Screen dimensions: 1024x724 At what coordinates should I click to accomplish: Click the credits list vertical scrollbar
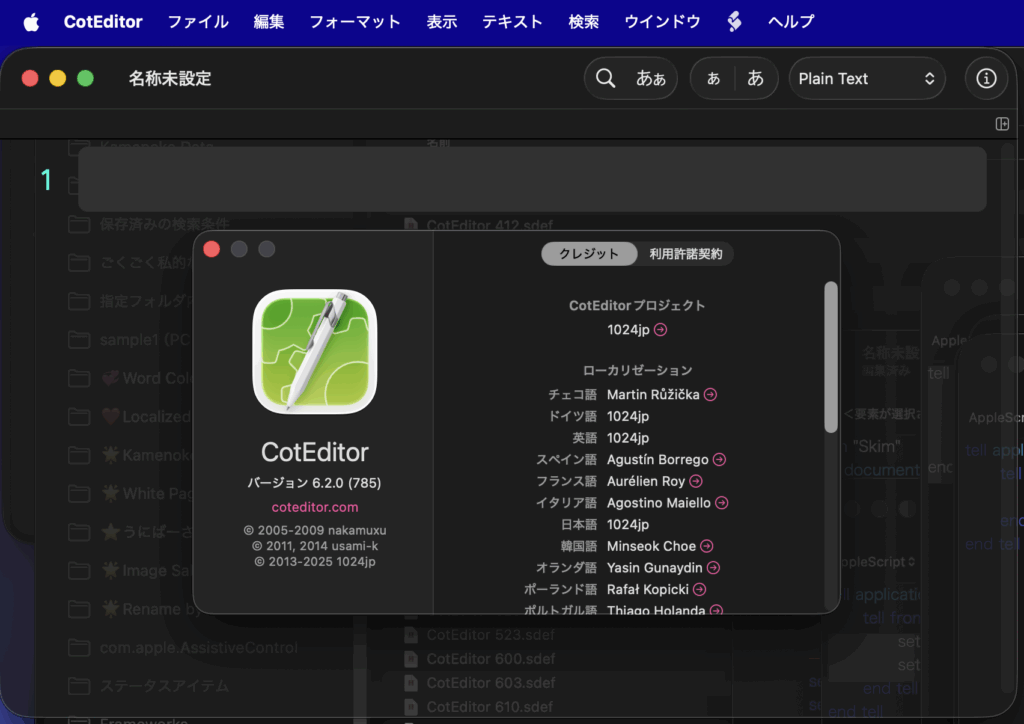pos(830,358)
